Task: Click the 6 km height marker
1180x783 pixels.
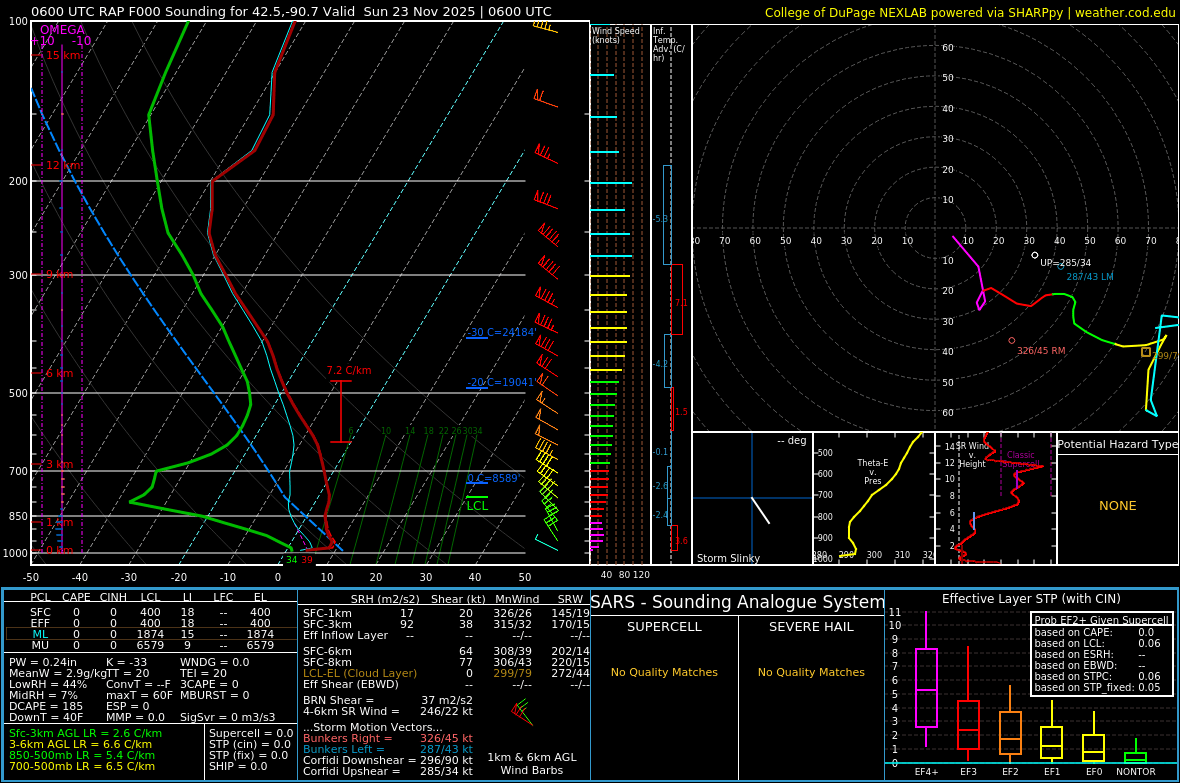Action: 59,373
